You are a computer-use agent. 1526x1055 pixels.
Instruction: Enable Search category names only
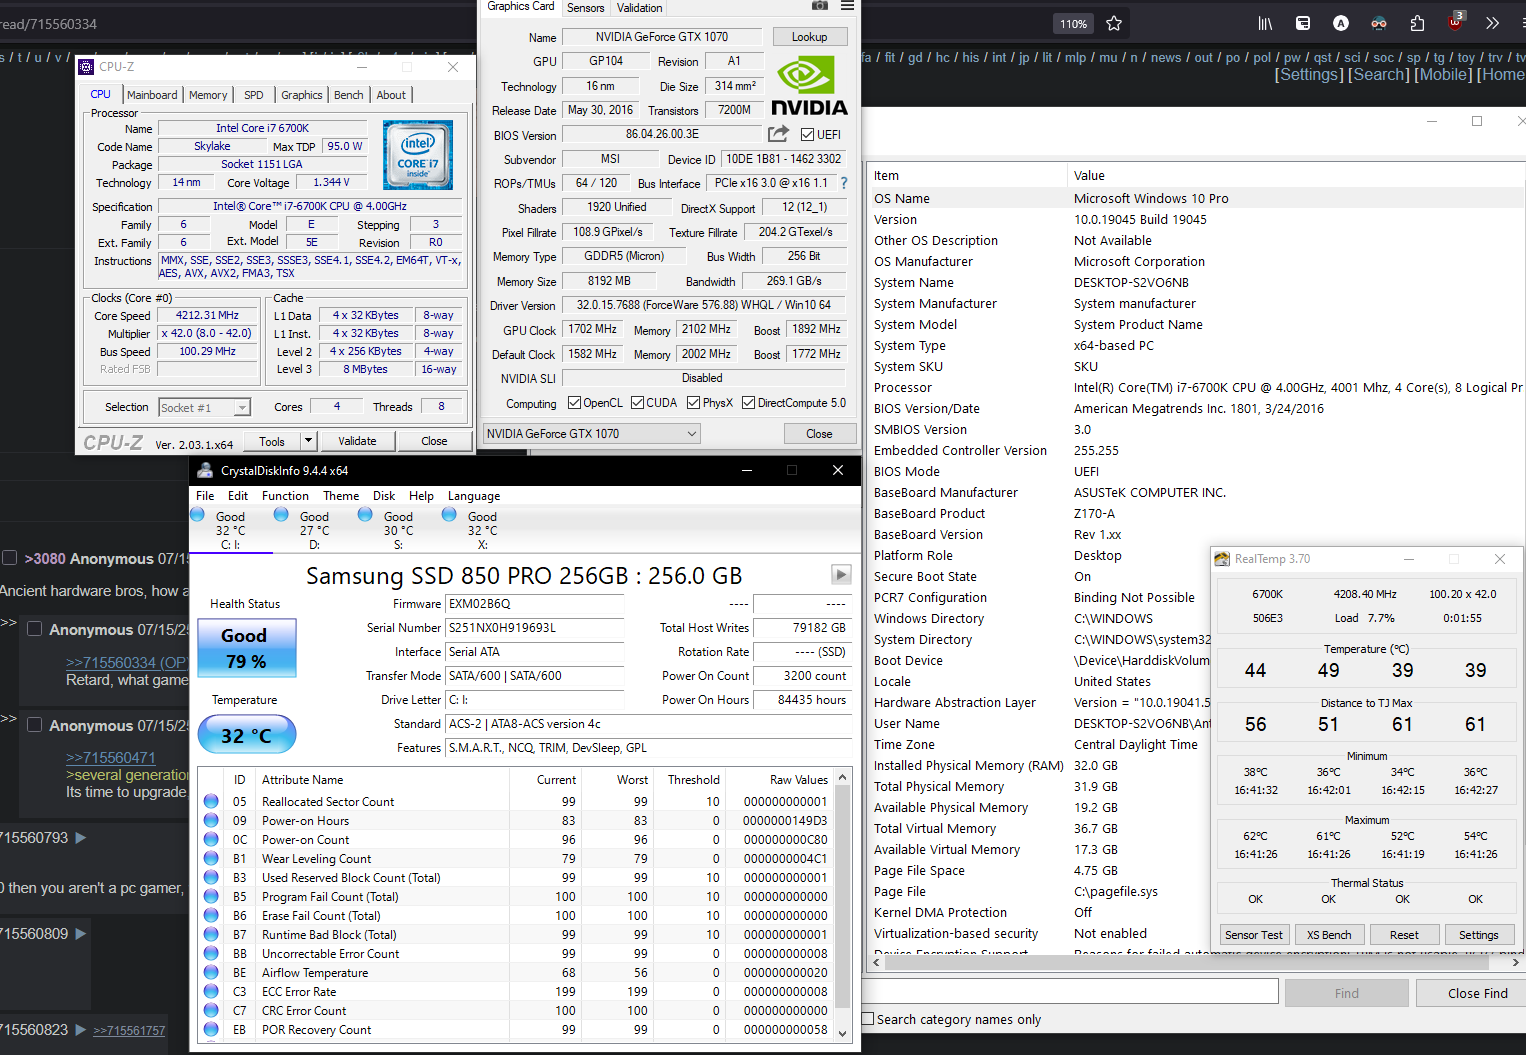click(x=868, y=1019)
